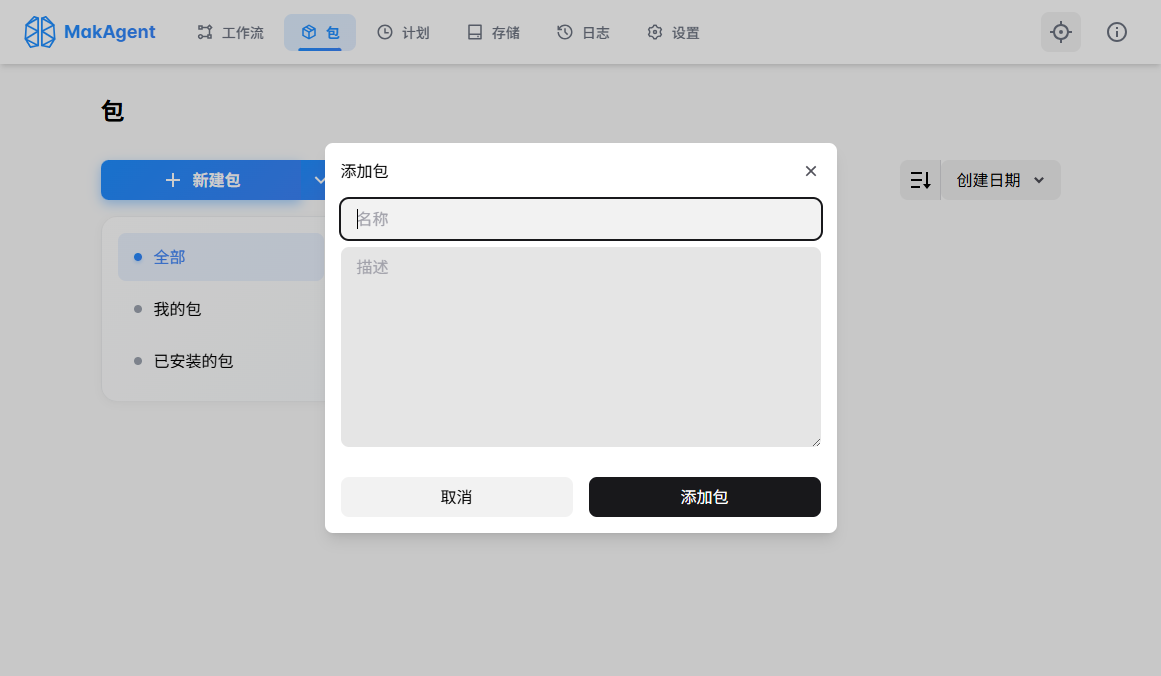
Task: Confirm with the black 添加包 button
Action: tap(704, 497)
